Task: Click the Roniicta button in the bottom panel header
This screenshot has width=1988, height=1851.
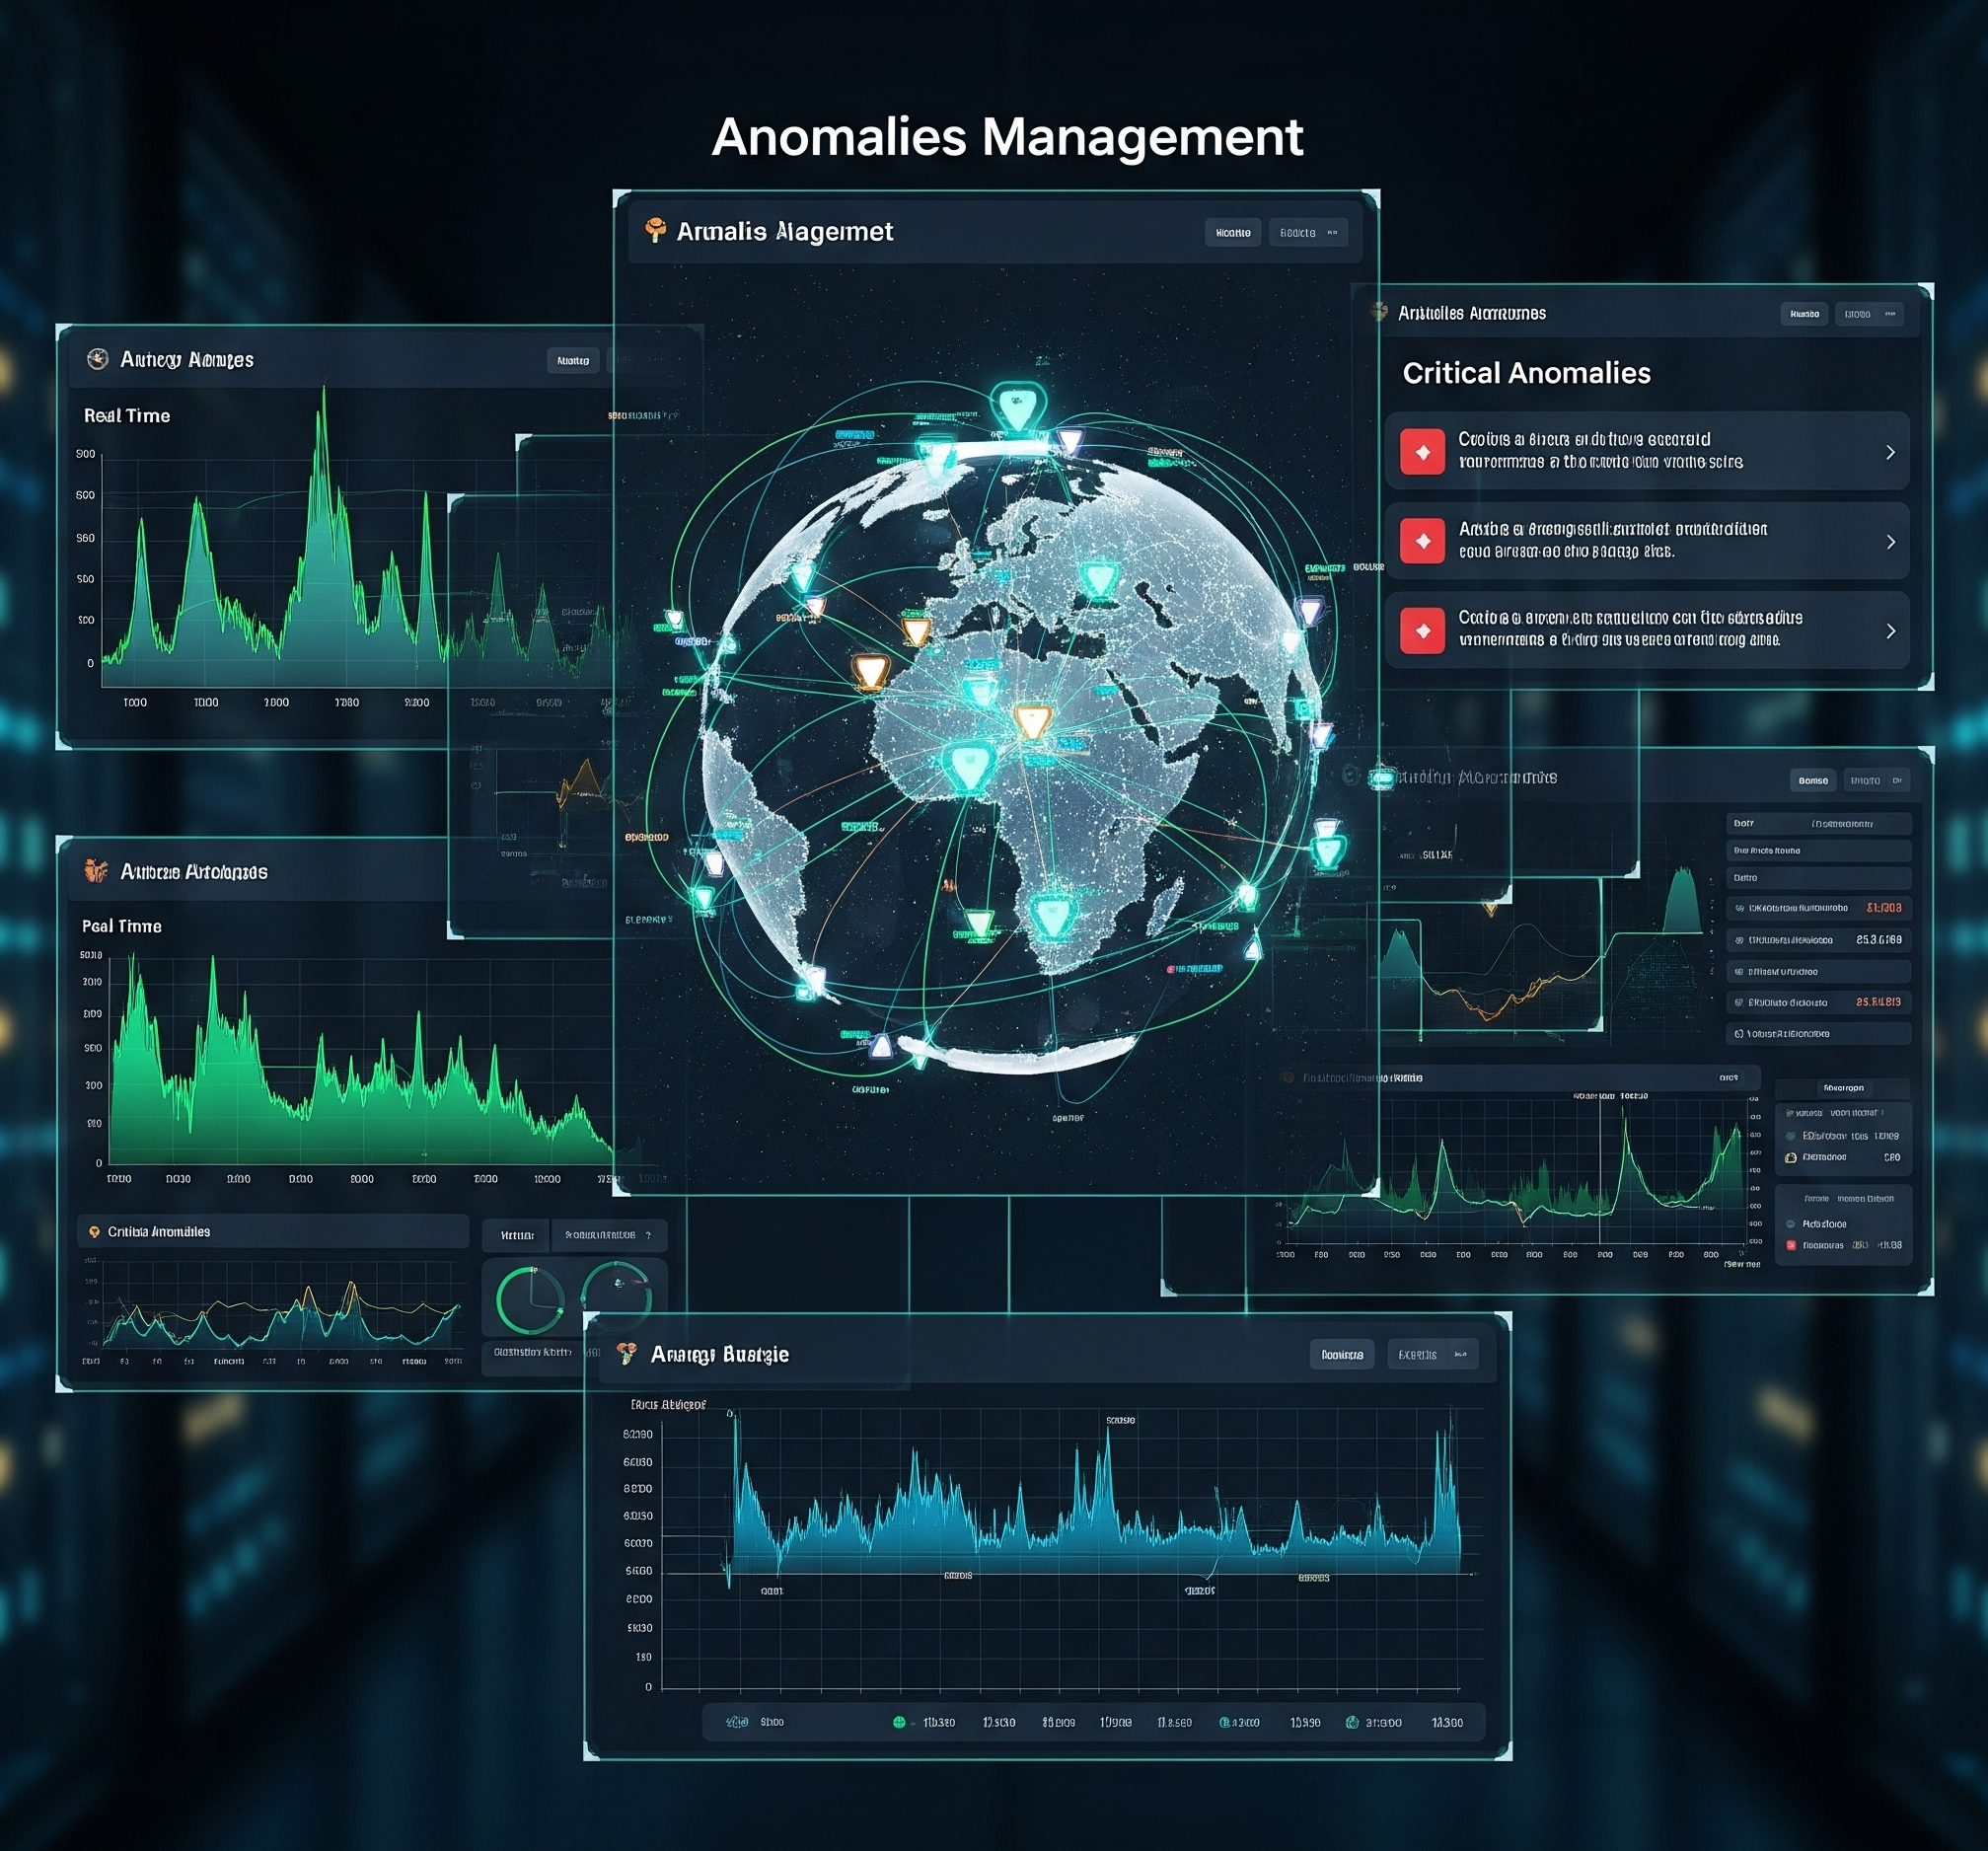Action: click(x=1342, y=1354)
